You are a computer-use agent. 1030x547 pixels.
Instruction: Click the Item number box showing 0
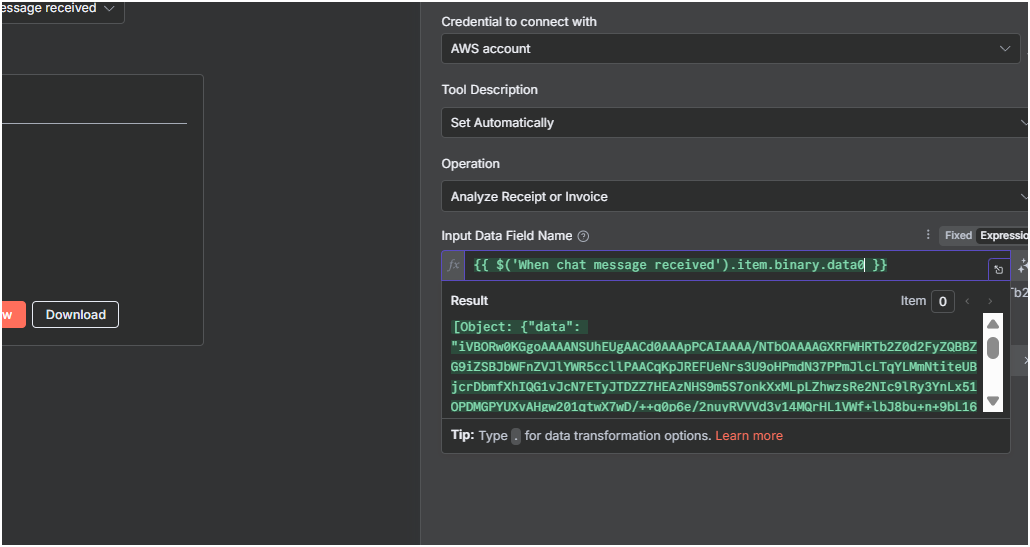coord(942,301)
